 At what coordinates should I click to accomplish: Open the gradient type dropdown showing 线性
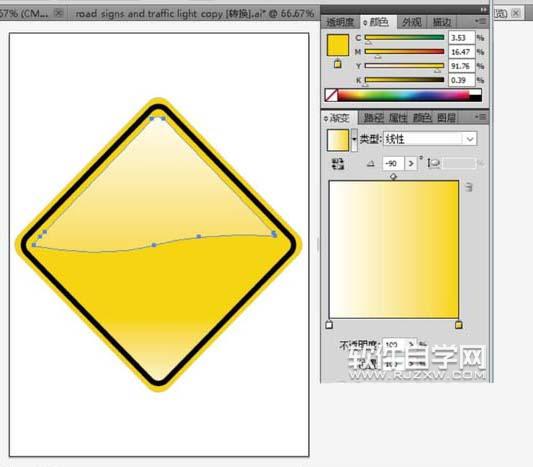tap(430, 139)
